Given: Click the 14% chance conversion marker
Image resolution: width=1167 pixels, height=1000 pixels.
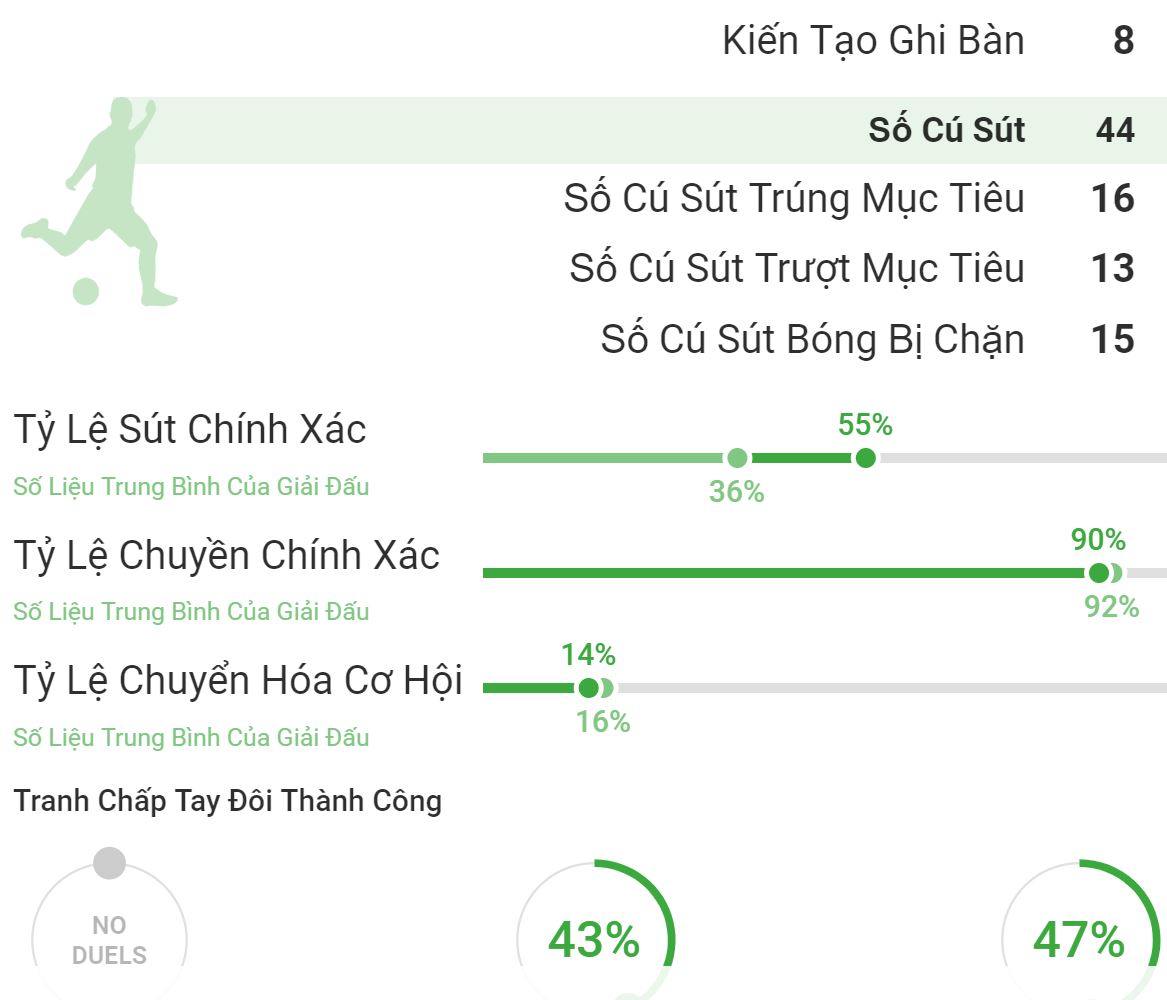Looking at the screenshot, I should (588, 688).
